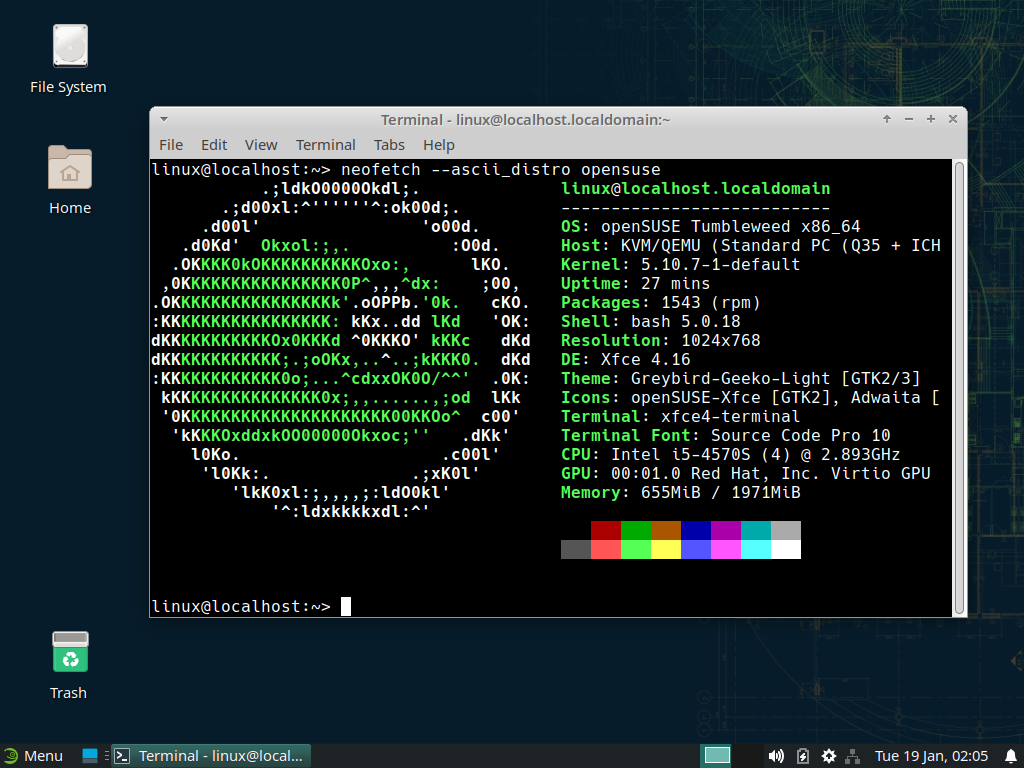This screenshot has width=1024, height=768.
Task: Click the volume speaker icon in tray
Action: tap(775, 756)
